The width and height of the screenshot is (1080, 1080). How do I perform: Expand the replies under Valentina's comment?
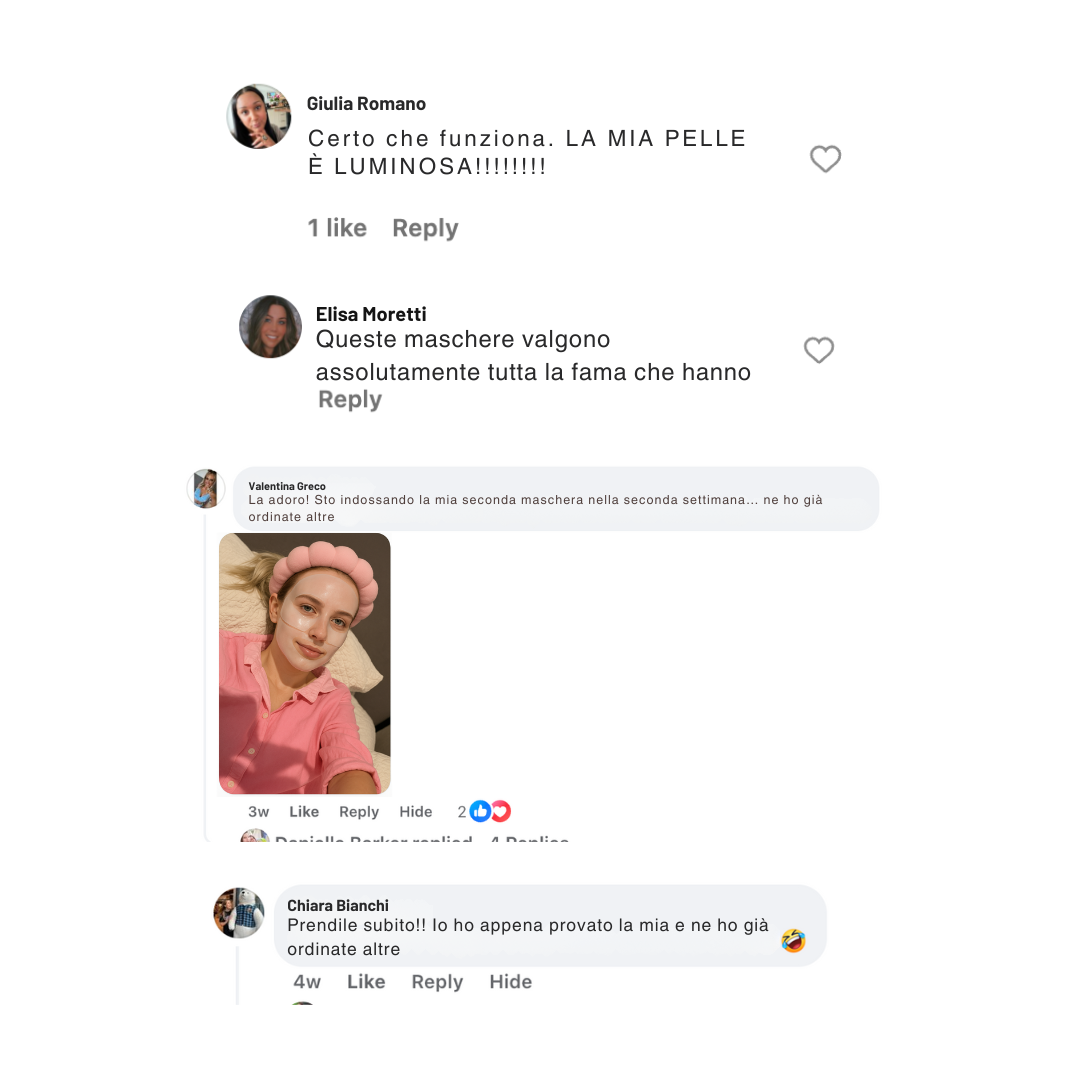(x=530, y=838)
